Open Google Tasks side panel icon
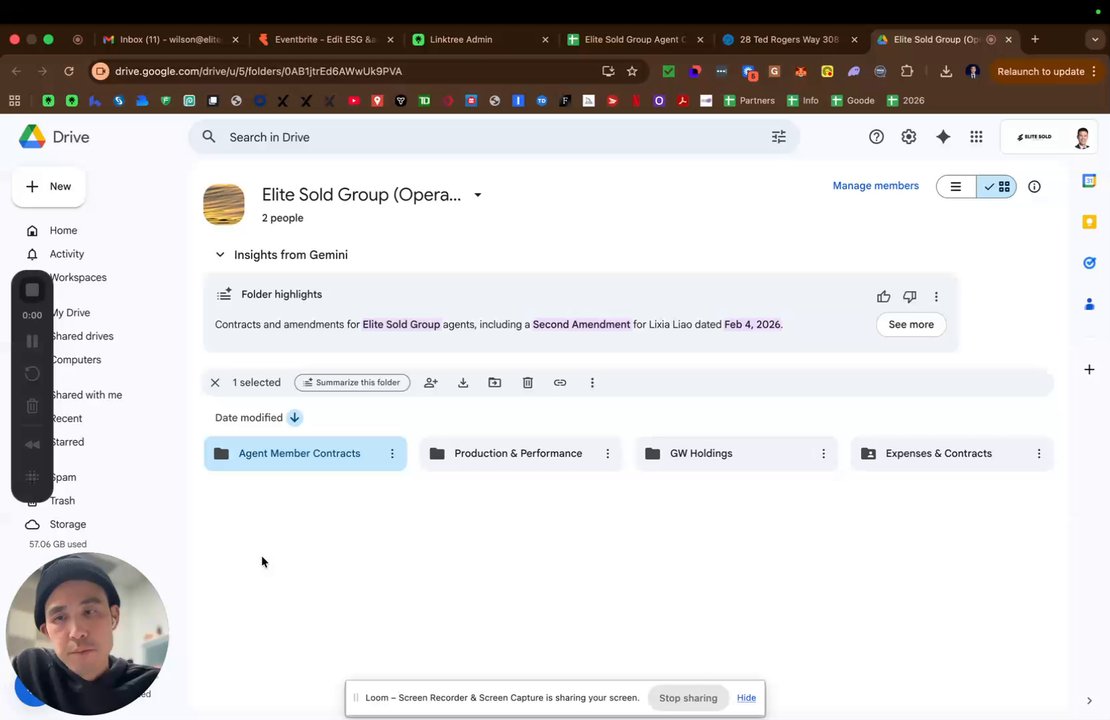This screenshot has height=720, width=1110. click(1089, 263)
